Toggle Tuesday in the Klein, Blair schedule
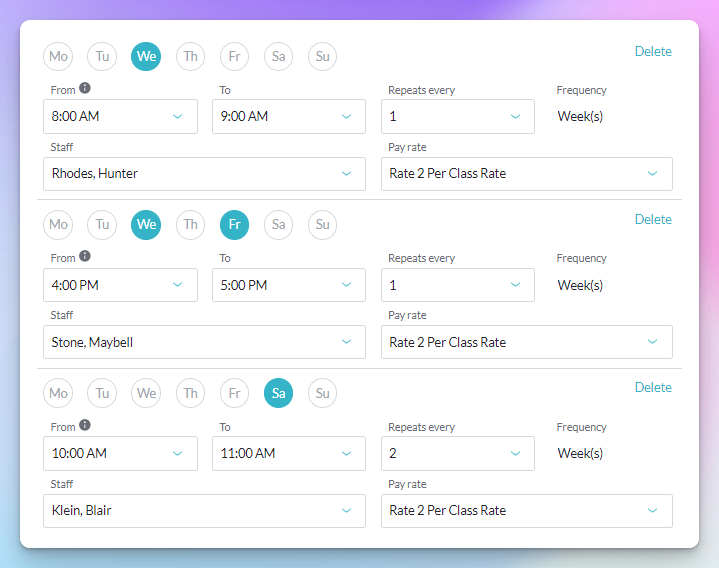The image size is (719, 568). pos(102,393)
